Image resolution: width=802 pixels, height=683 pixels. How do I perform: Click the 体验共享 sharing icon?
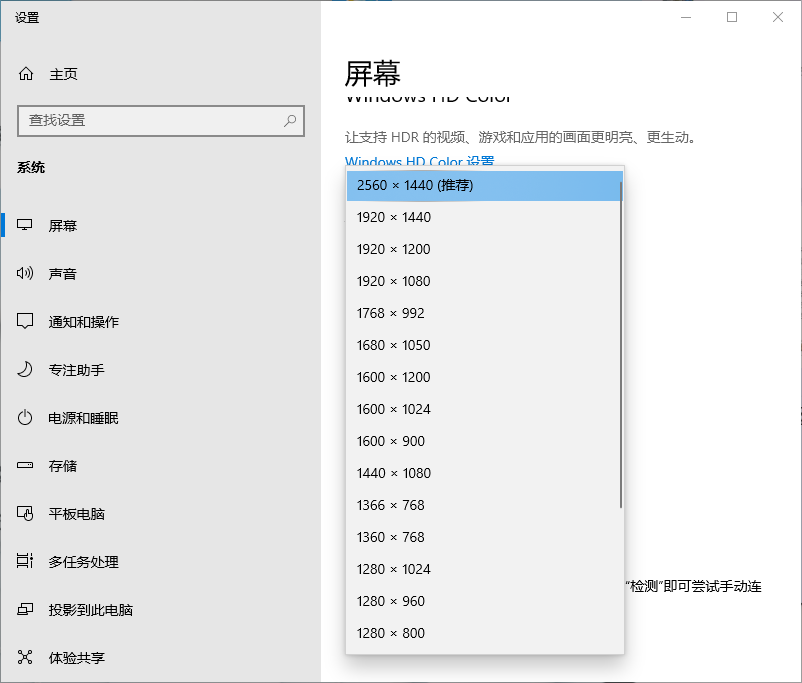point(25,657)
